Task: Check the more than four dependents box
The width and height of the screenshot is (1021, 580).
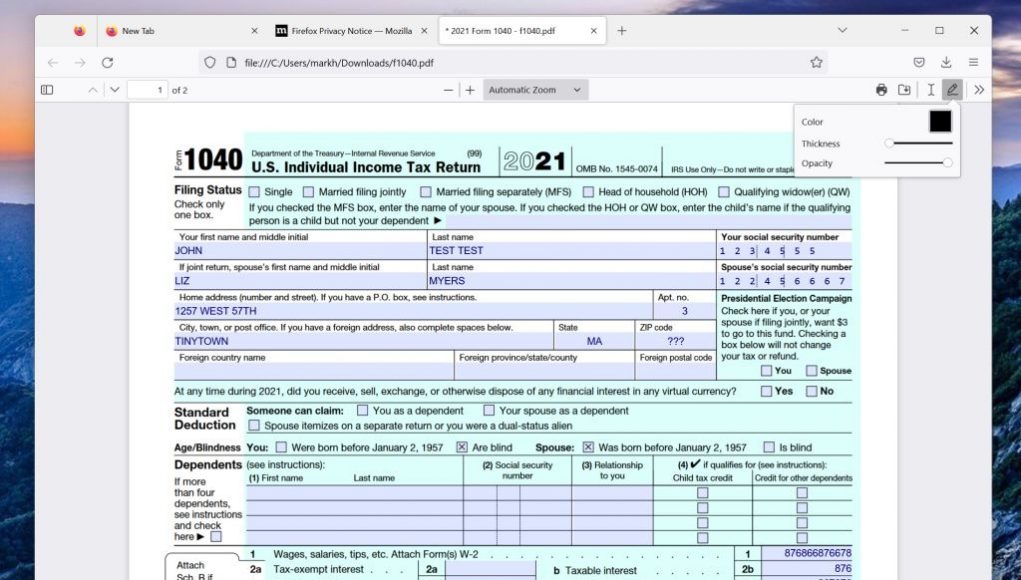Action: pos(216,536)
